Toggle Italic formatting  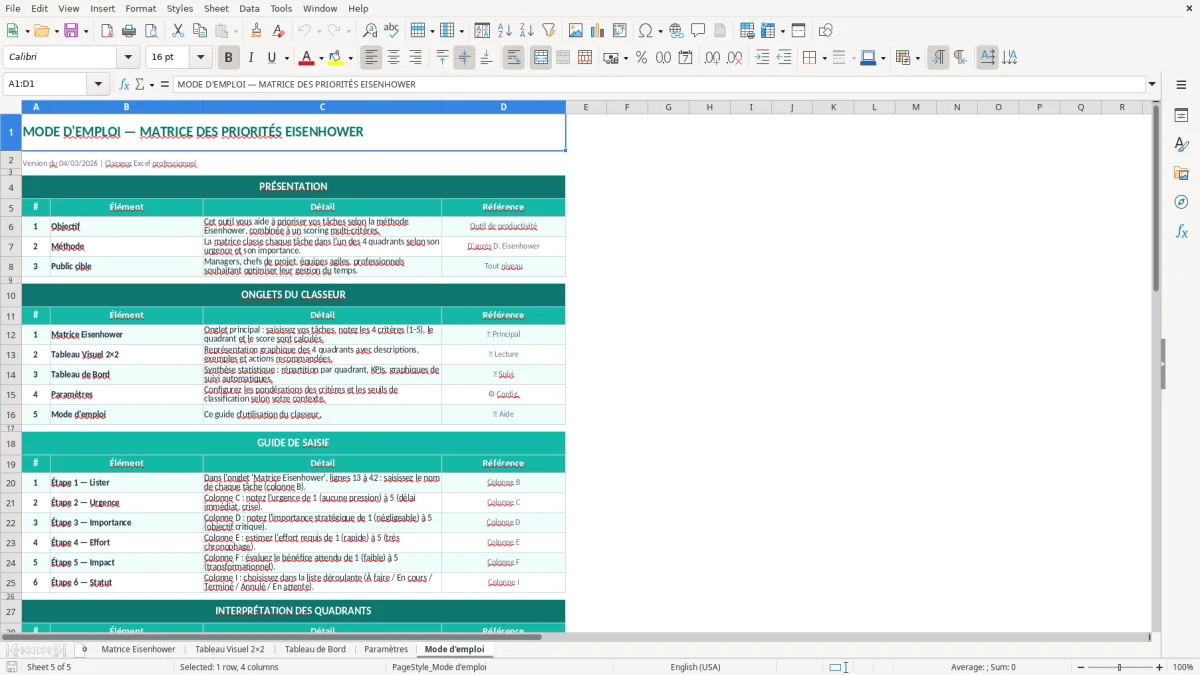tap(250, 58)
